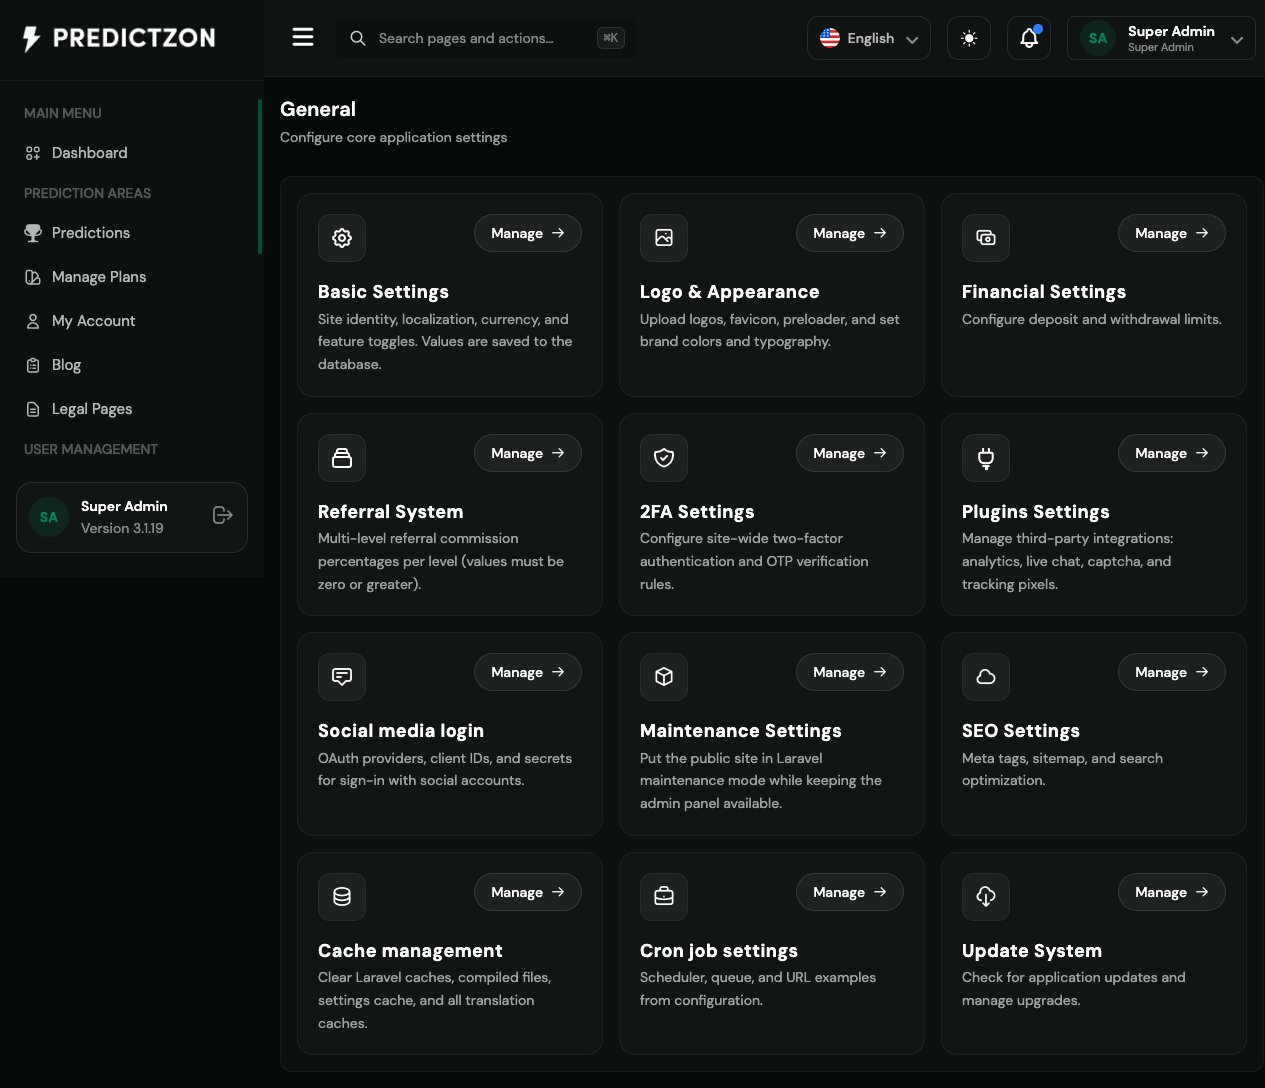Click the sidebar scrollbar

point(260,176)
